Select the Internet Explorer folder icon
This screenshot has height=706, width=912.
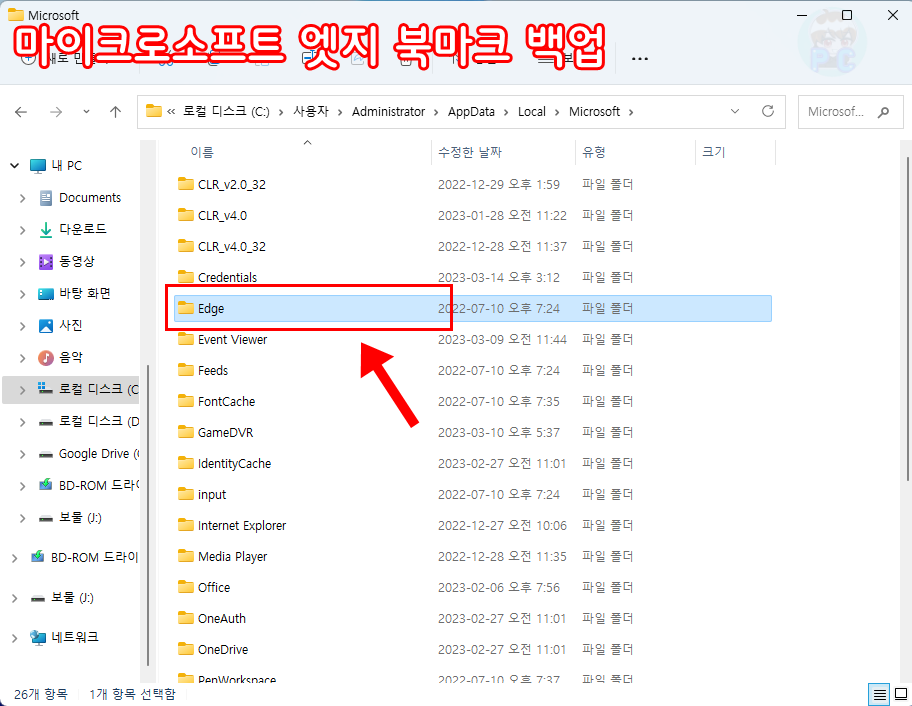[x=186, y=525]
